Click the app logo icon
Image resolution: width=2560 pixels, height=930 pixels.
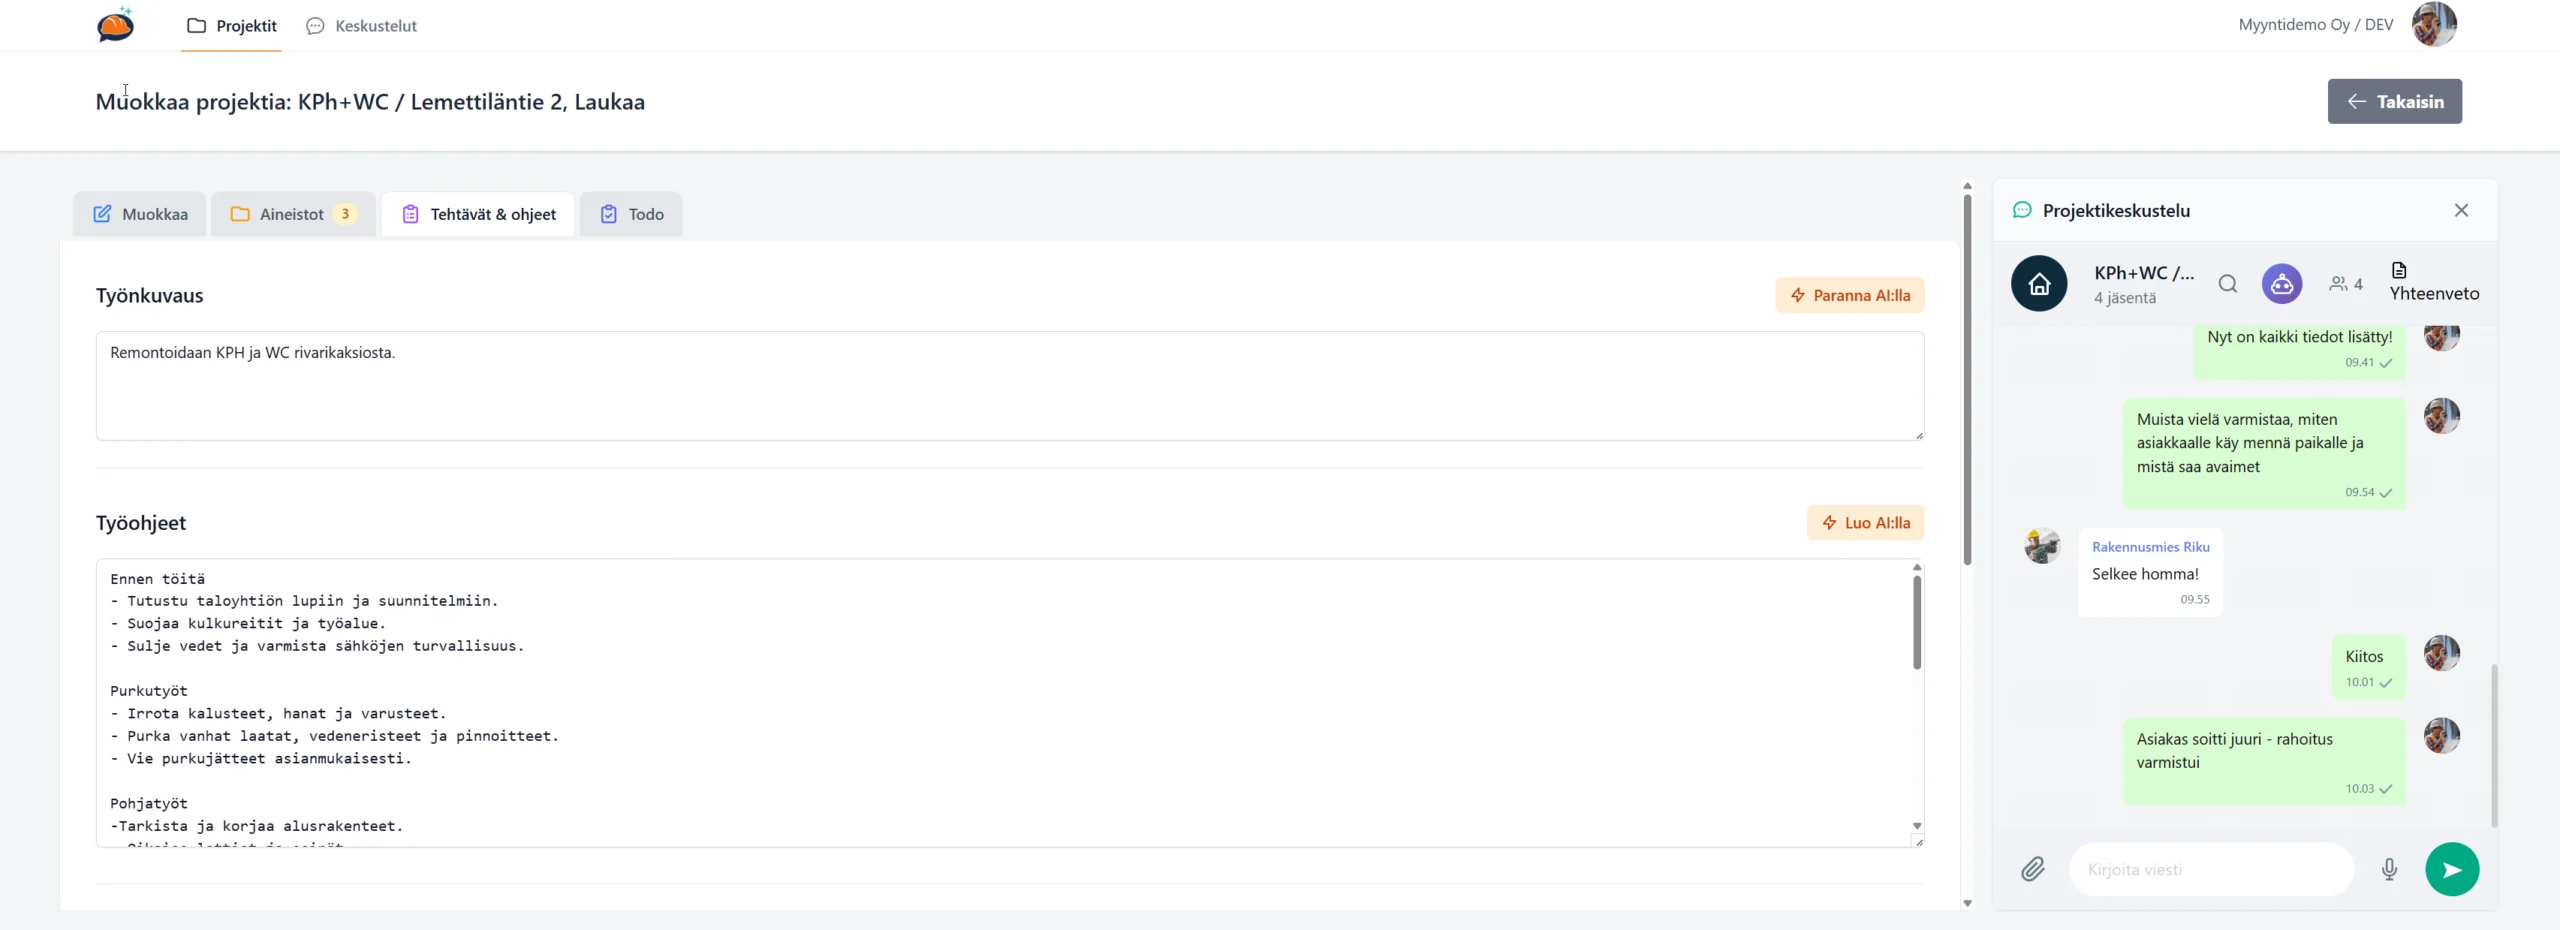[116, 25]
